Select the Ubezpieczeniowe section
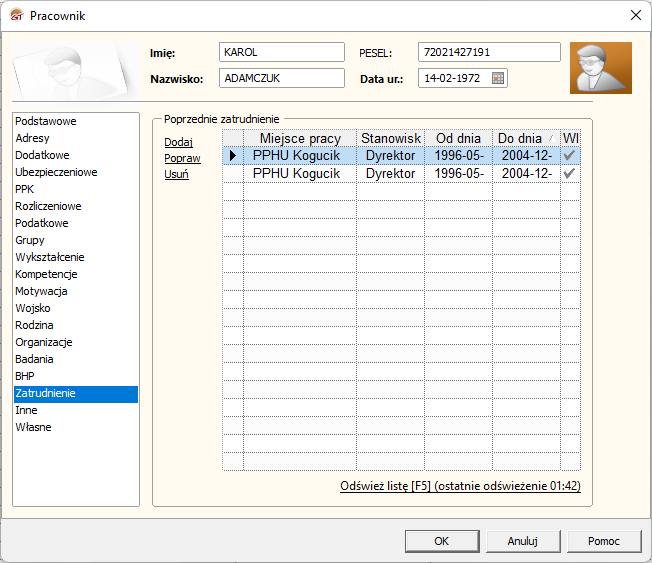This screenshot has width=652, height=563. pyautogui.click(x=56, y=172)
